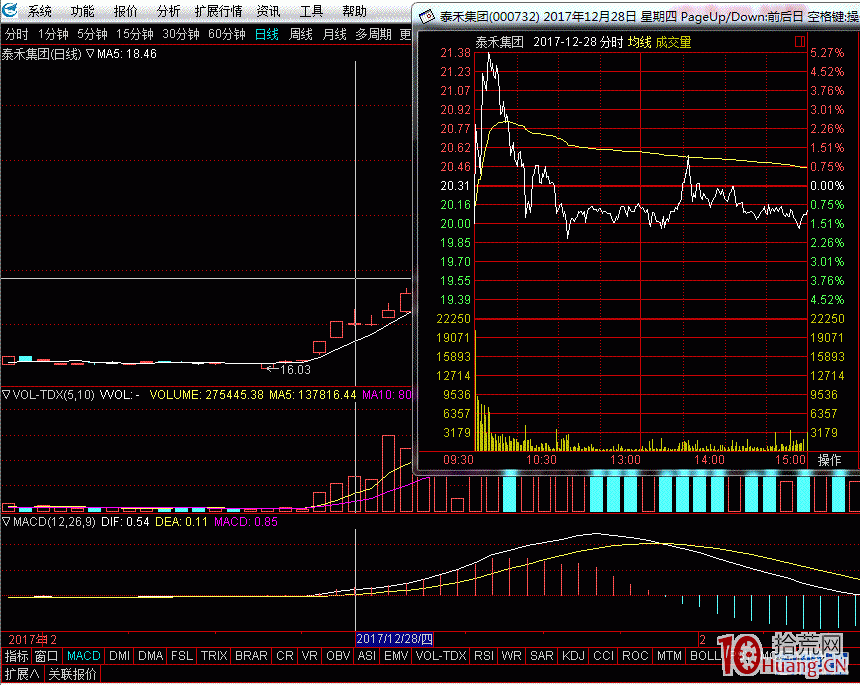
Task: Select the VOL-TDX indicator tab
Action: 440,656
